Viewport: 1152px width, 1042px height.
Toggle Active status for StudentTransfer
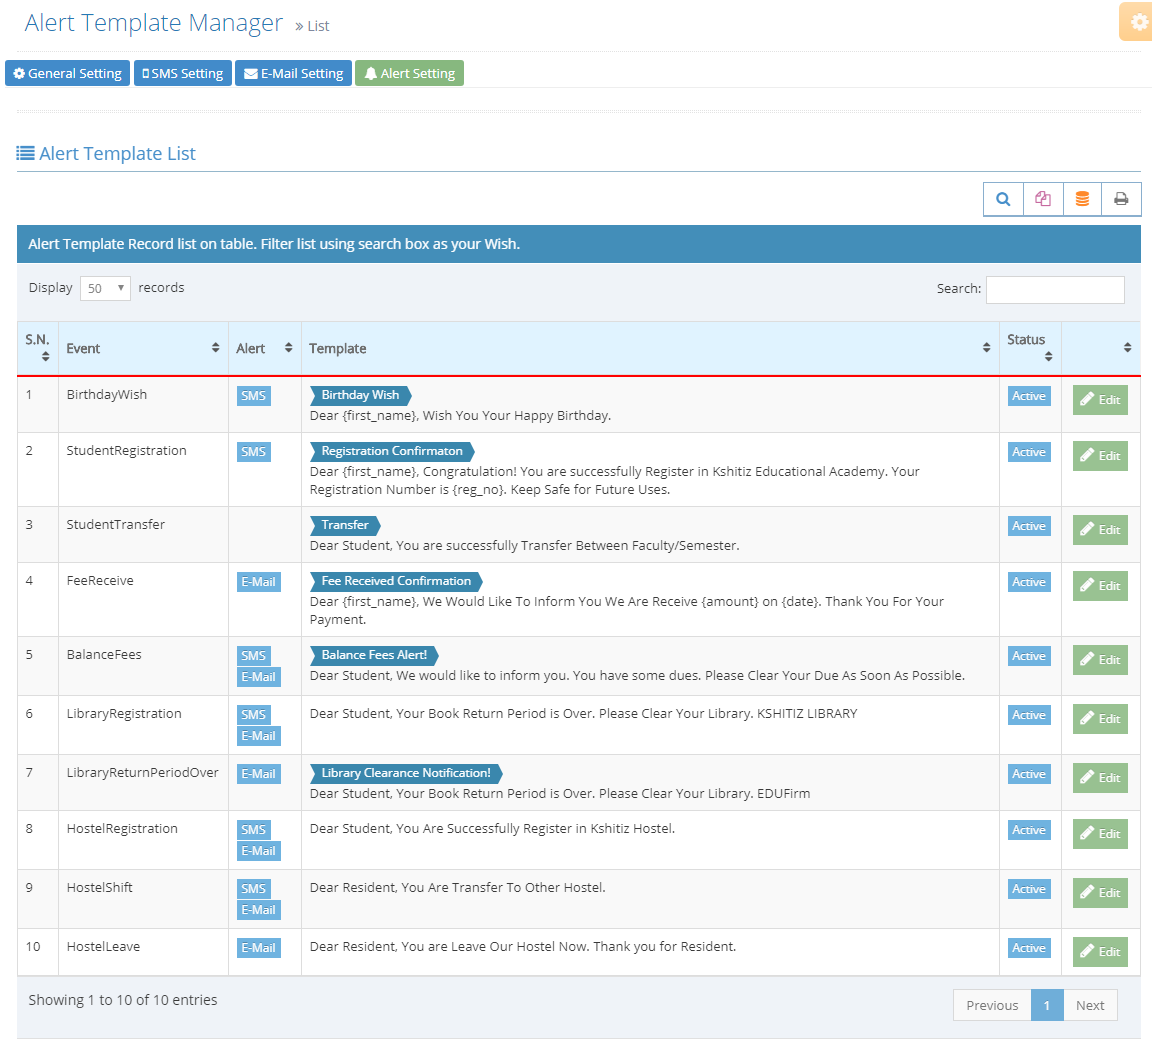[x=1029, y=526]
